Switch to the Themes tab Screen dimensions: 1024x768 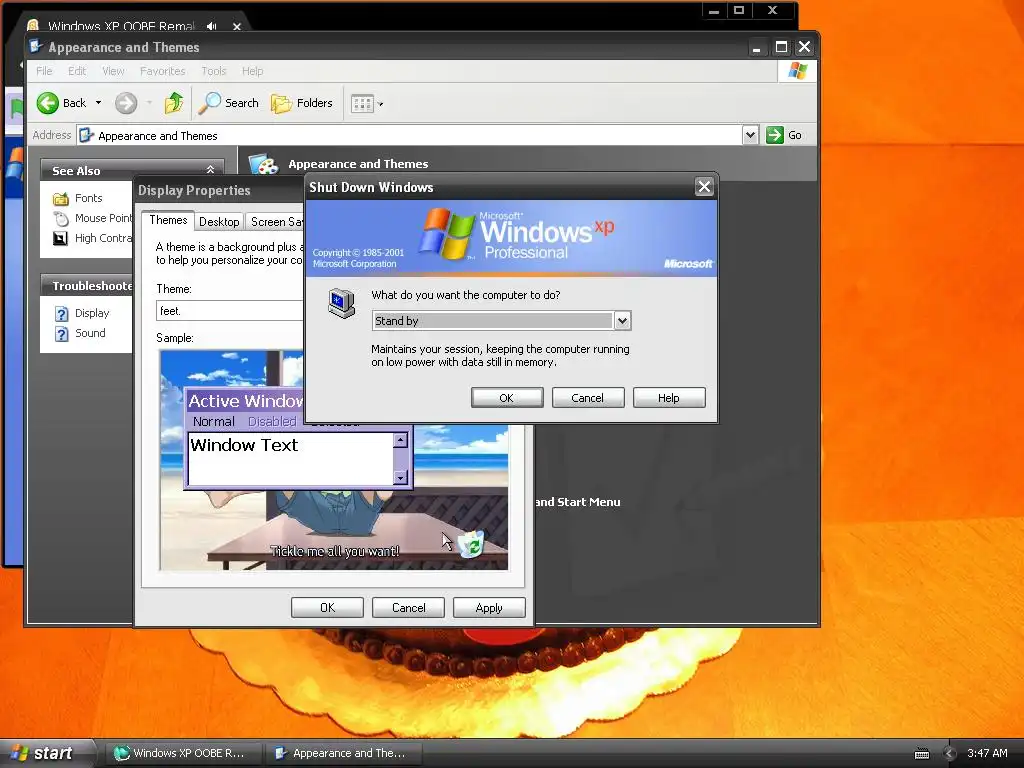(168, 220)
